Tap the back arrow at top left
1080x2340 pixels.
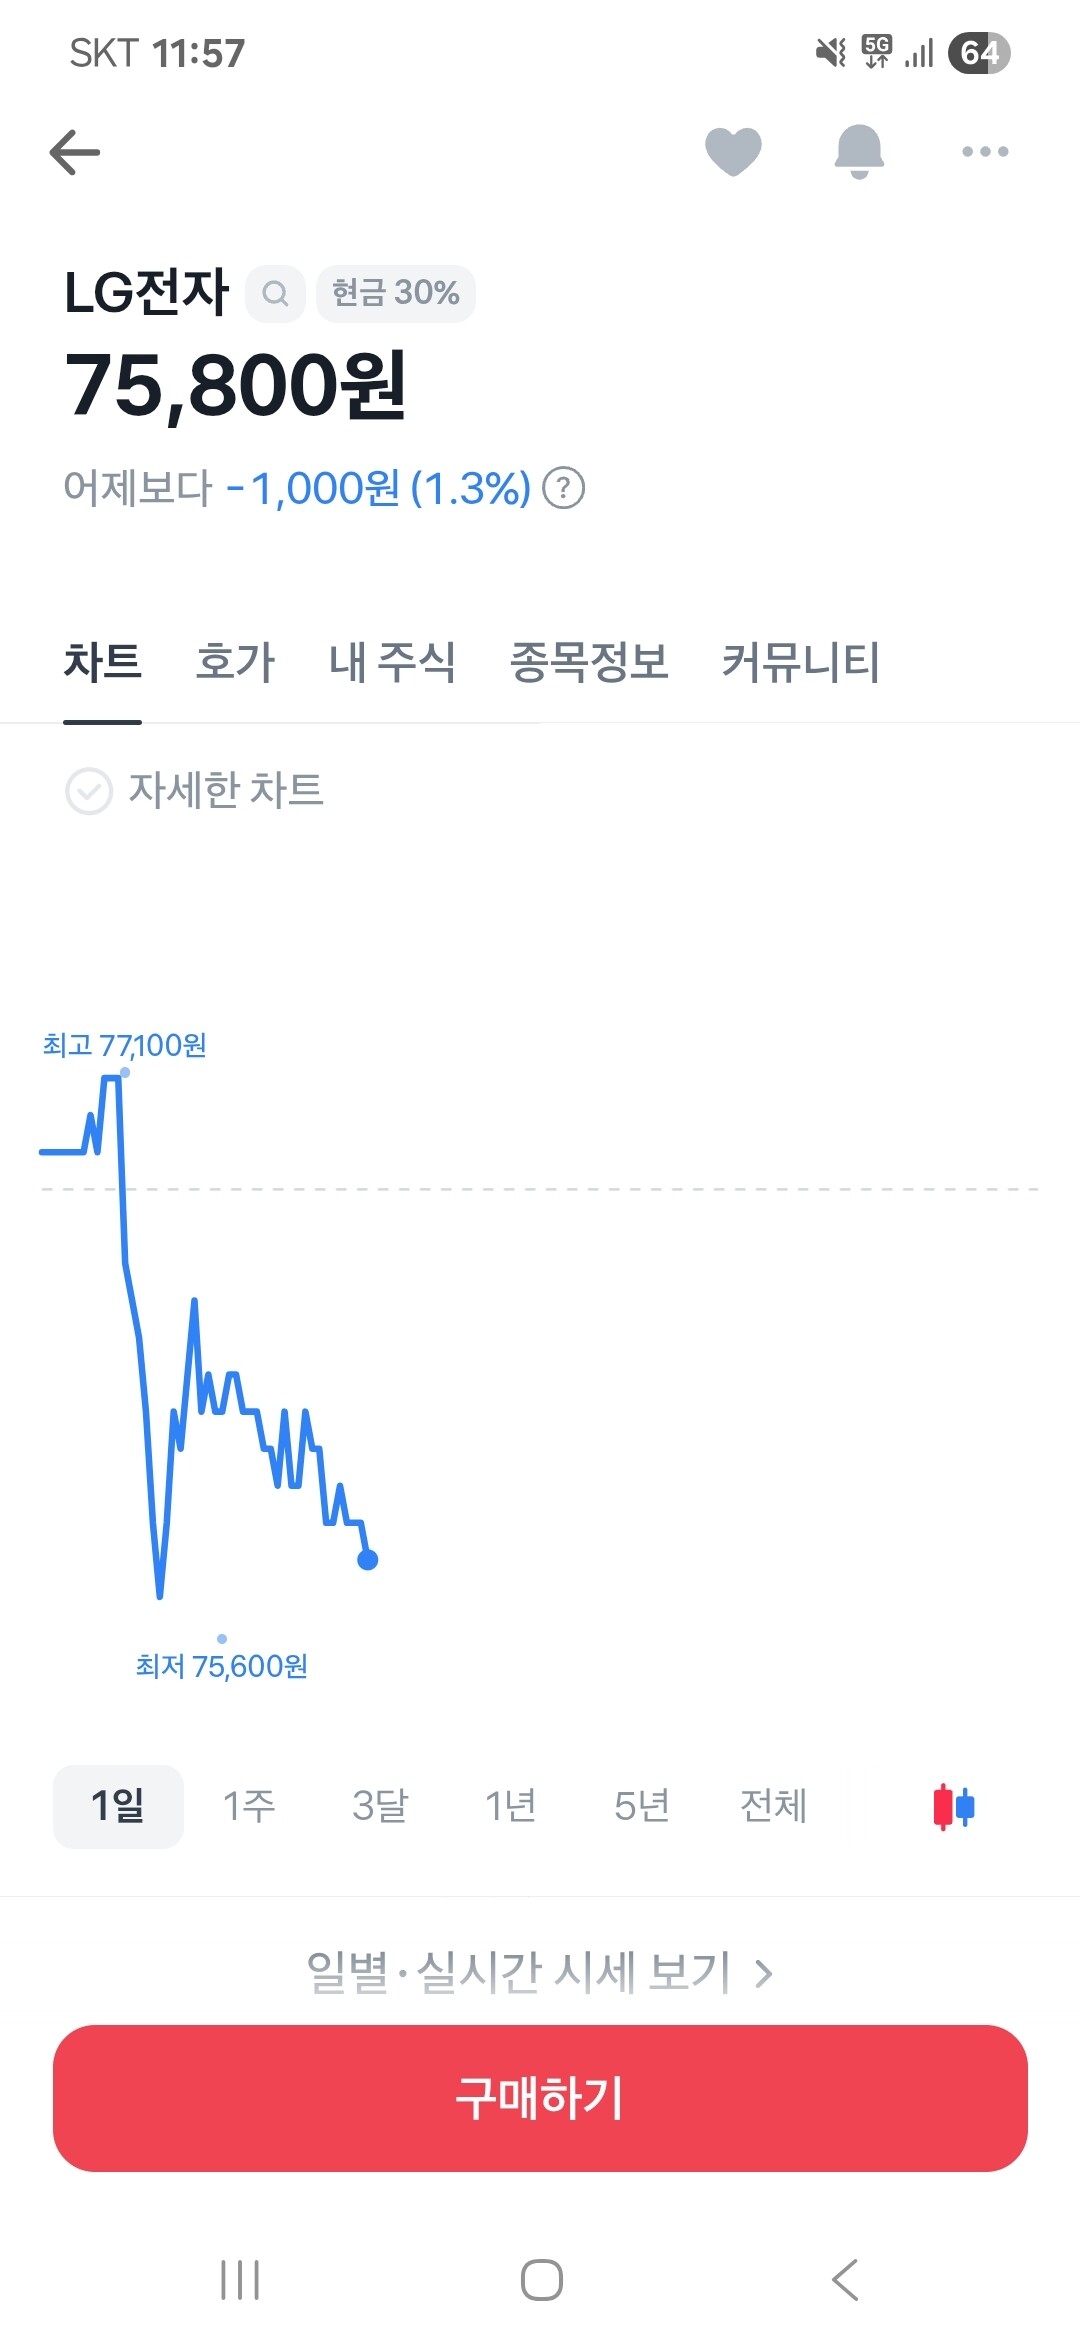[75, 153]
